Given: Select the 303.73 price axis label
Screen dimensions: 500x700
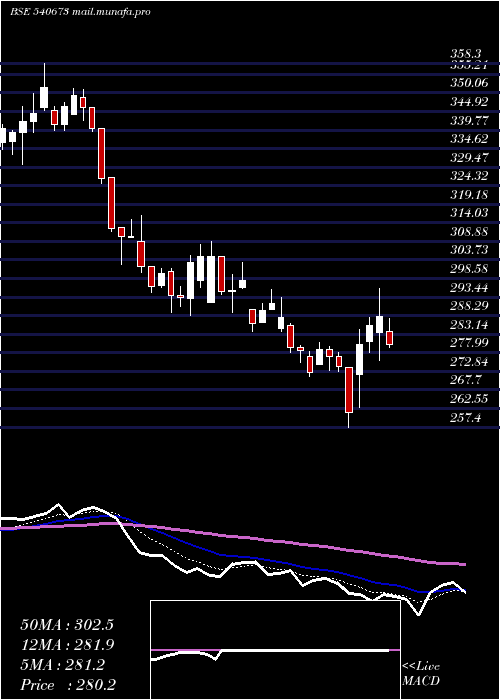Looking at the screenshot, I should tap(468, 250).
